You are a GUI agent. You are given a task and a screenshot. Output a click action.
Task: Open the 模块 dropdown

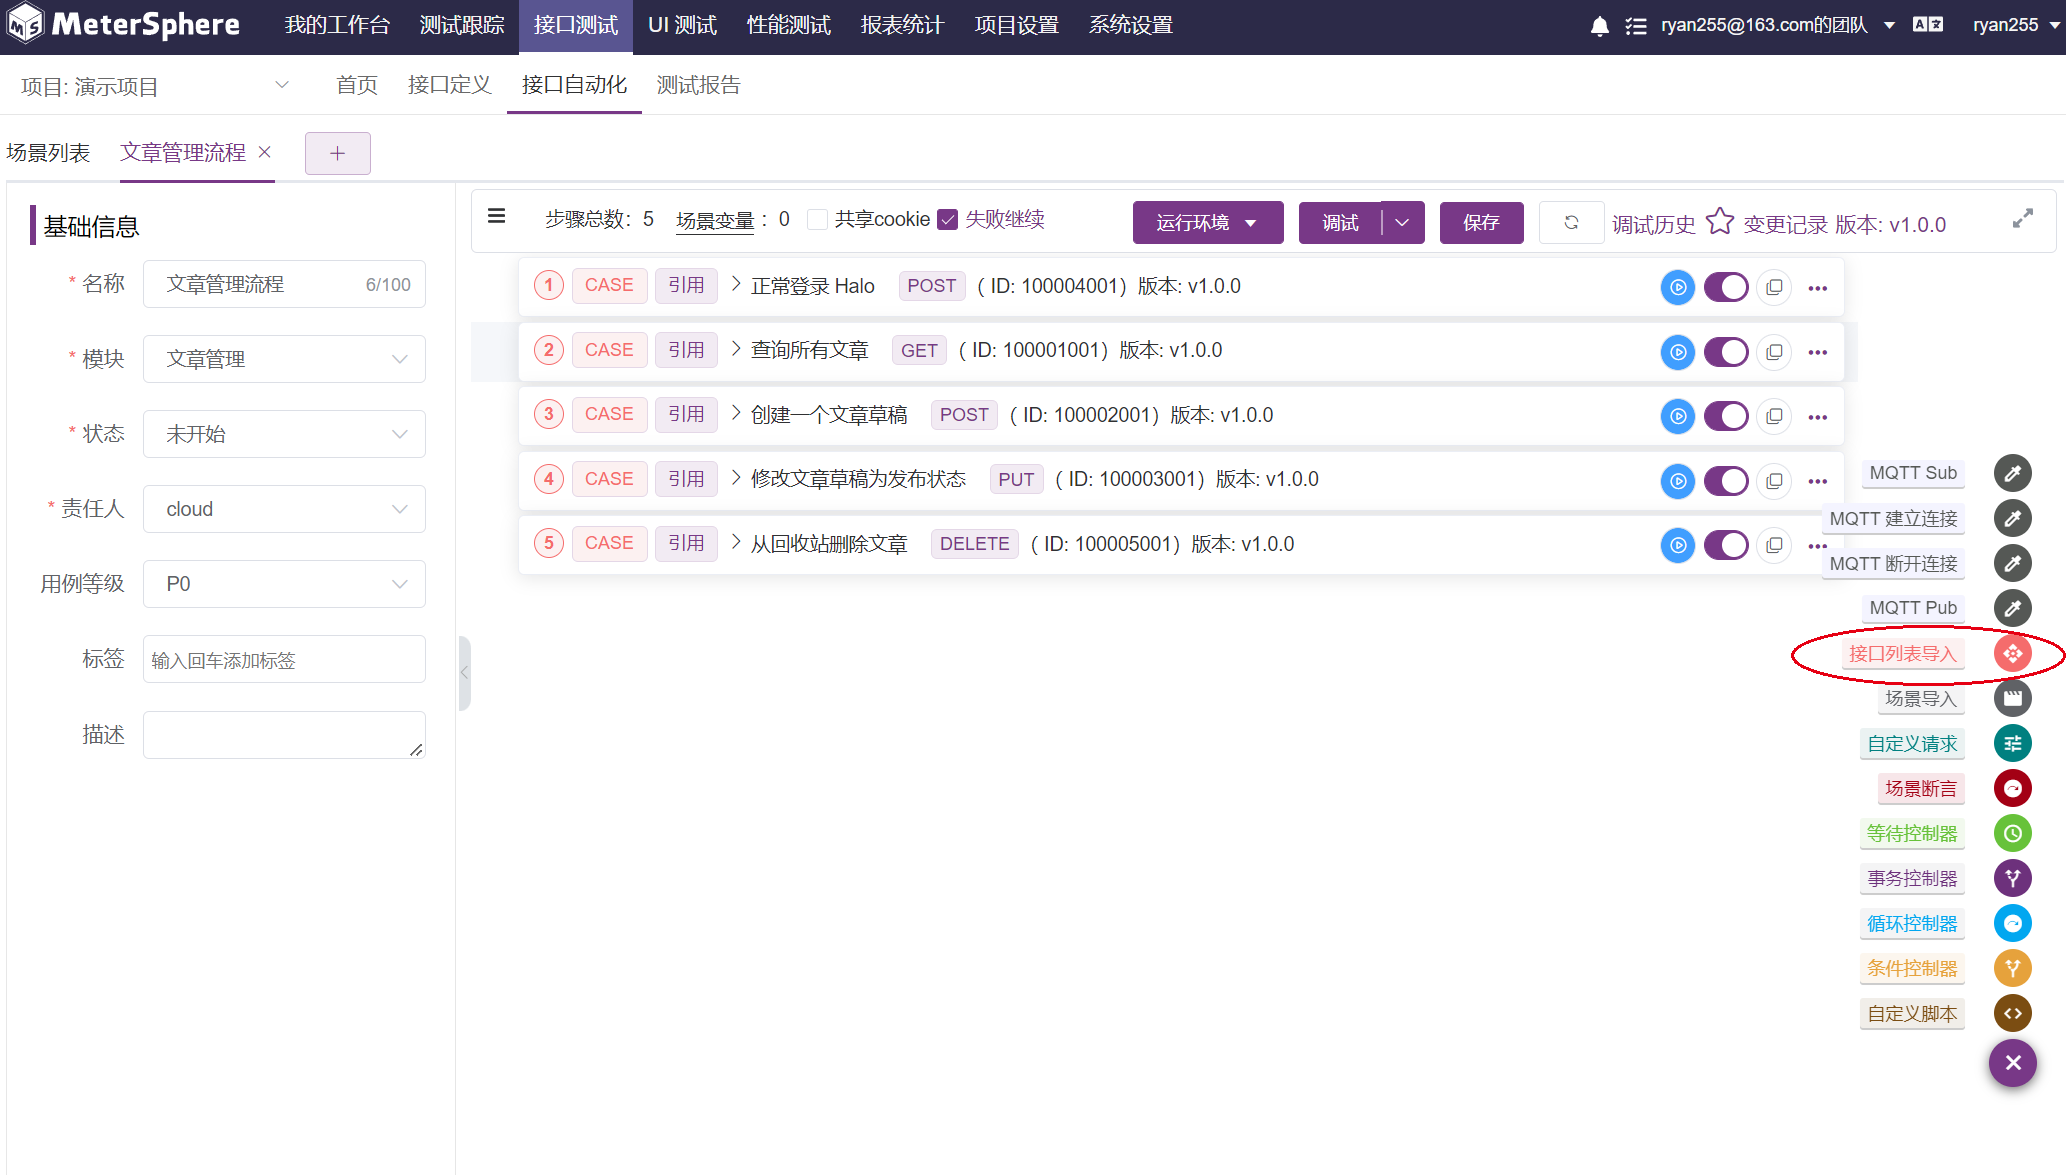click(284, 359)
